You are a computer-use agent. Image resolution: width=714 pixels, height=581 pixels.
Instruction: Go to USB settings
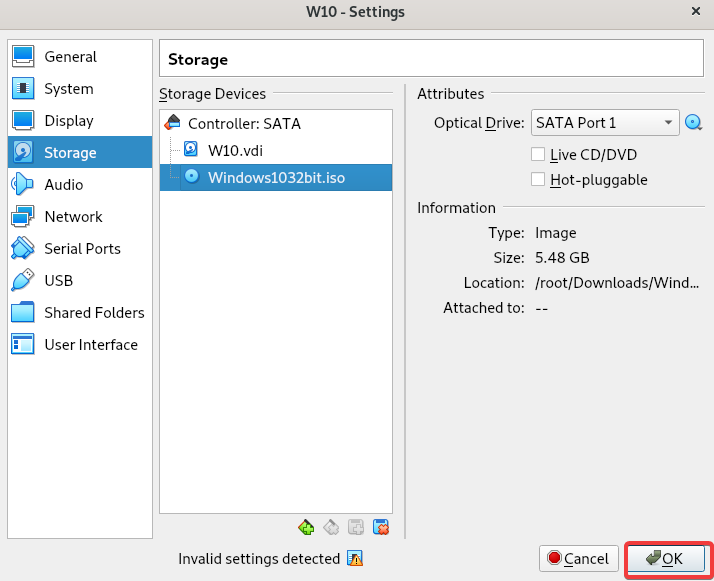coord(80,280)
